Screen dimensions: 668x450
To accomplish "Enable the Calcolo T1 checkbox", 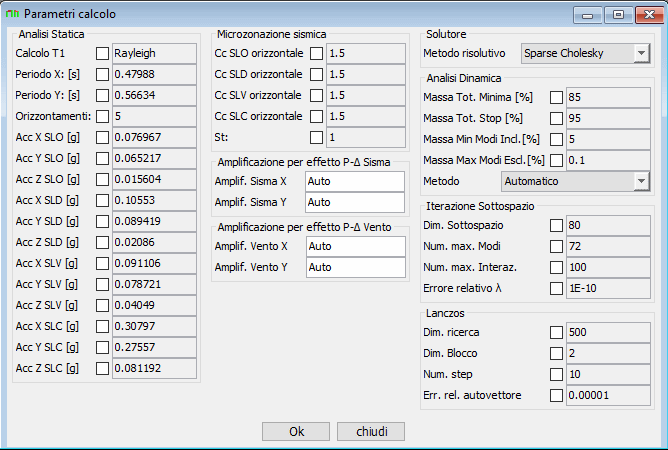I will point(102,53).
